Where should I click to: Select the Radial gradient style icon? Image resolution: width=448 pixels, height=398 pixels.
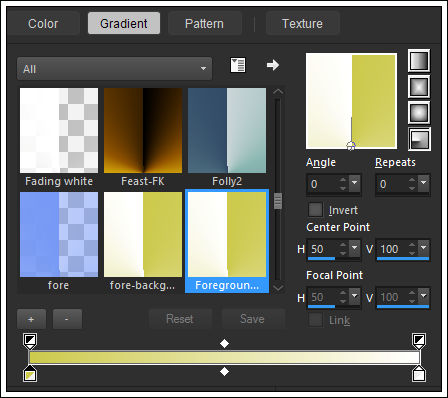419,139
